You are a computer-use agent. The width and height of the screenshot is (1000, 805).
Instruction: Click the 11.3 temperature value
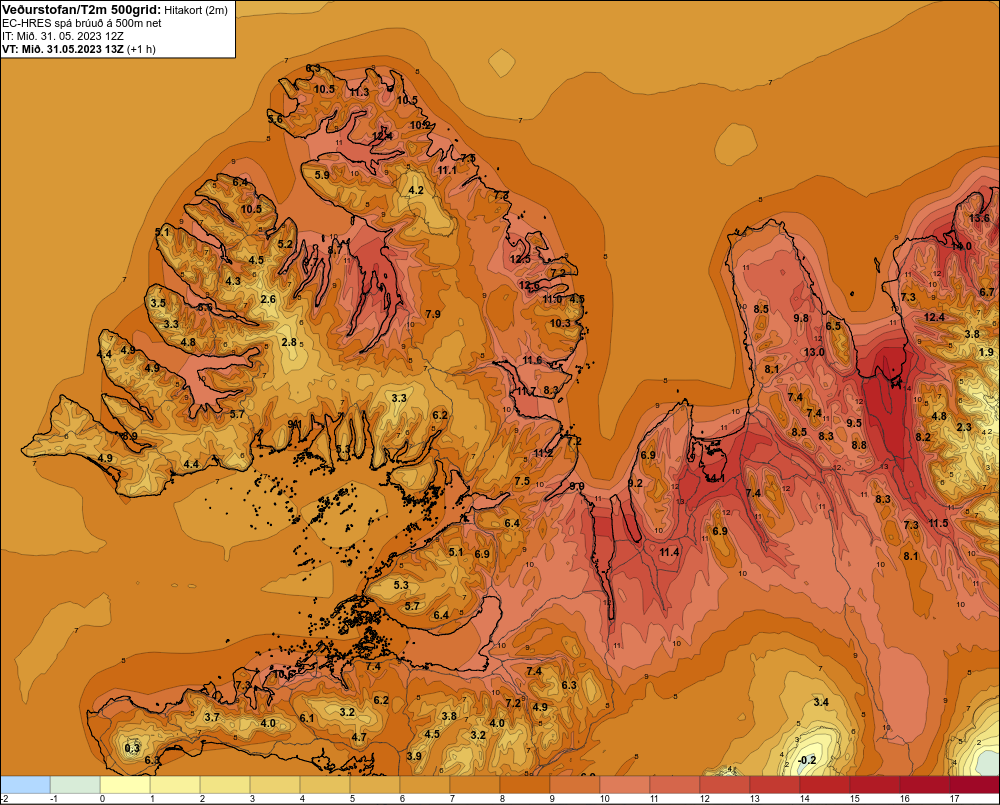pyautogui.click(x=359, y=92)
